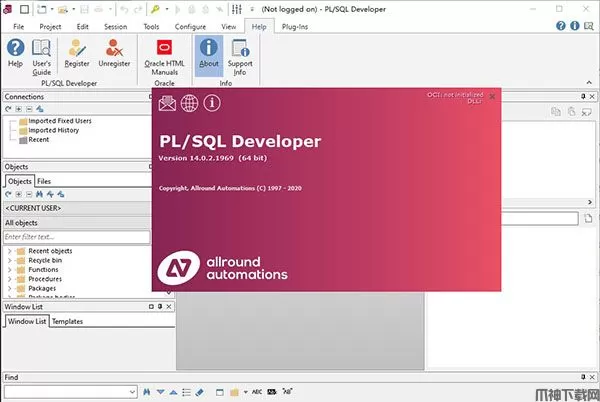Expand the Procedures folder
The image size is (600, 402).
point(10,279)
